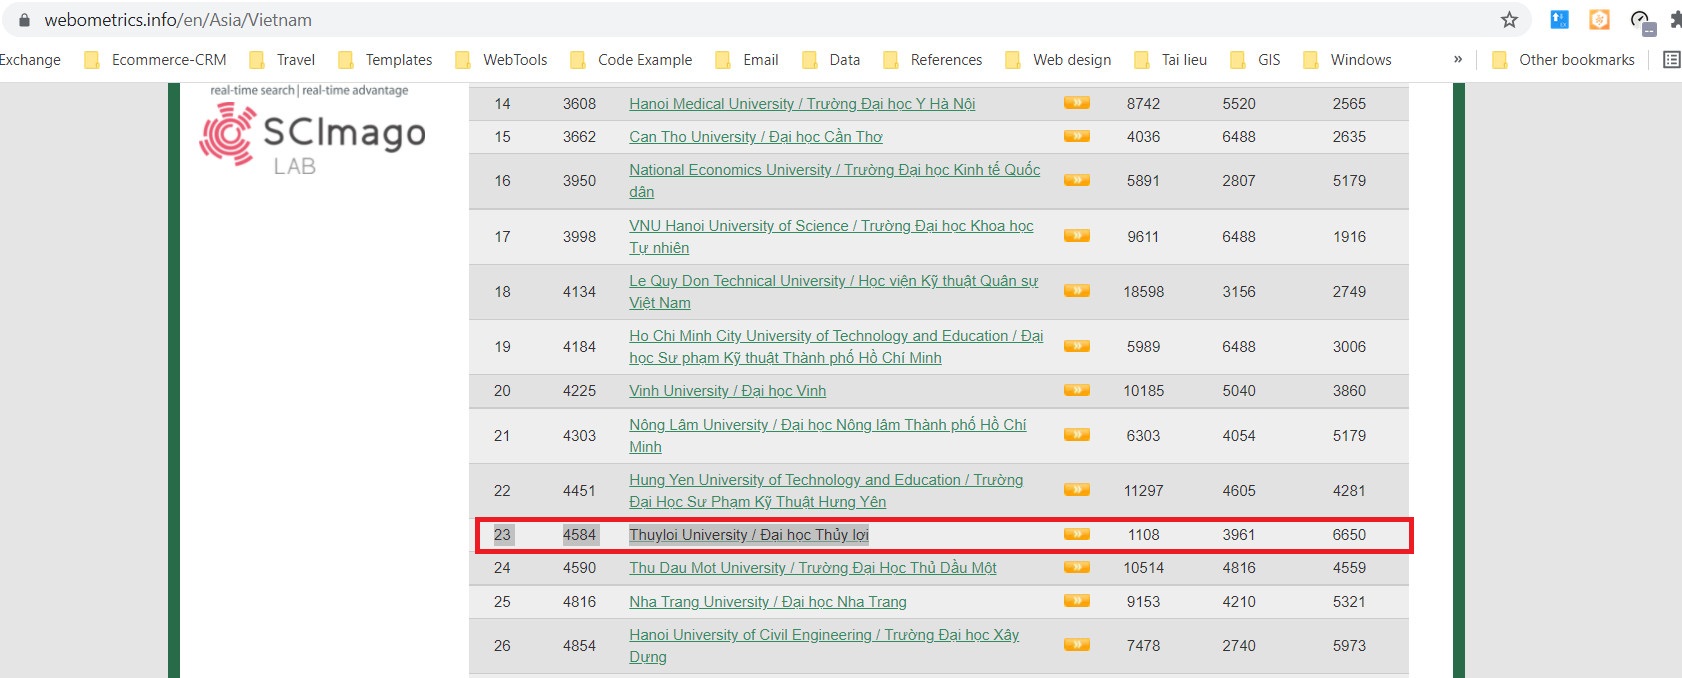Bookmark this page with the star icon

[x=1509, y=20]
